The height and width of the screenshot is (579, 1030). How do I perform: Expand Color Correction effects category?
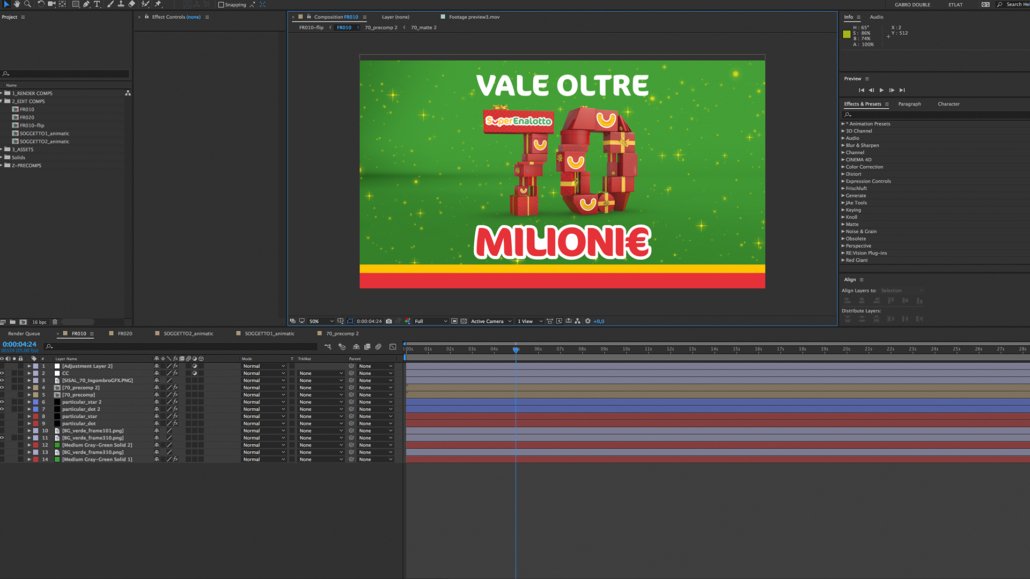pos(843,167)
